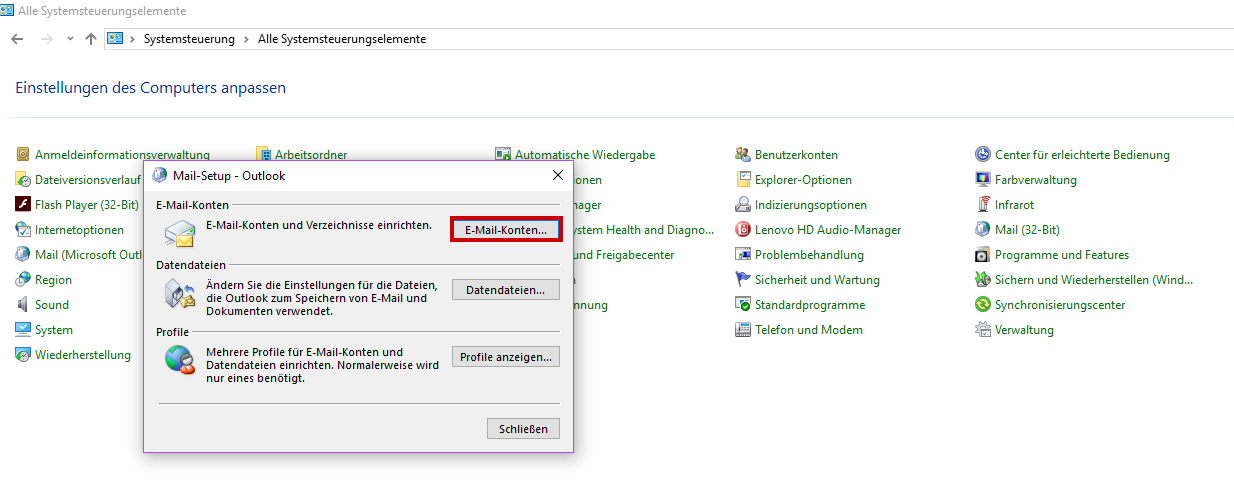The width and height of the screenshot is (1234, 498).
Task: Open the Center für erleichterte Bedienung link
Action: [1082, 155]
